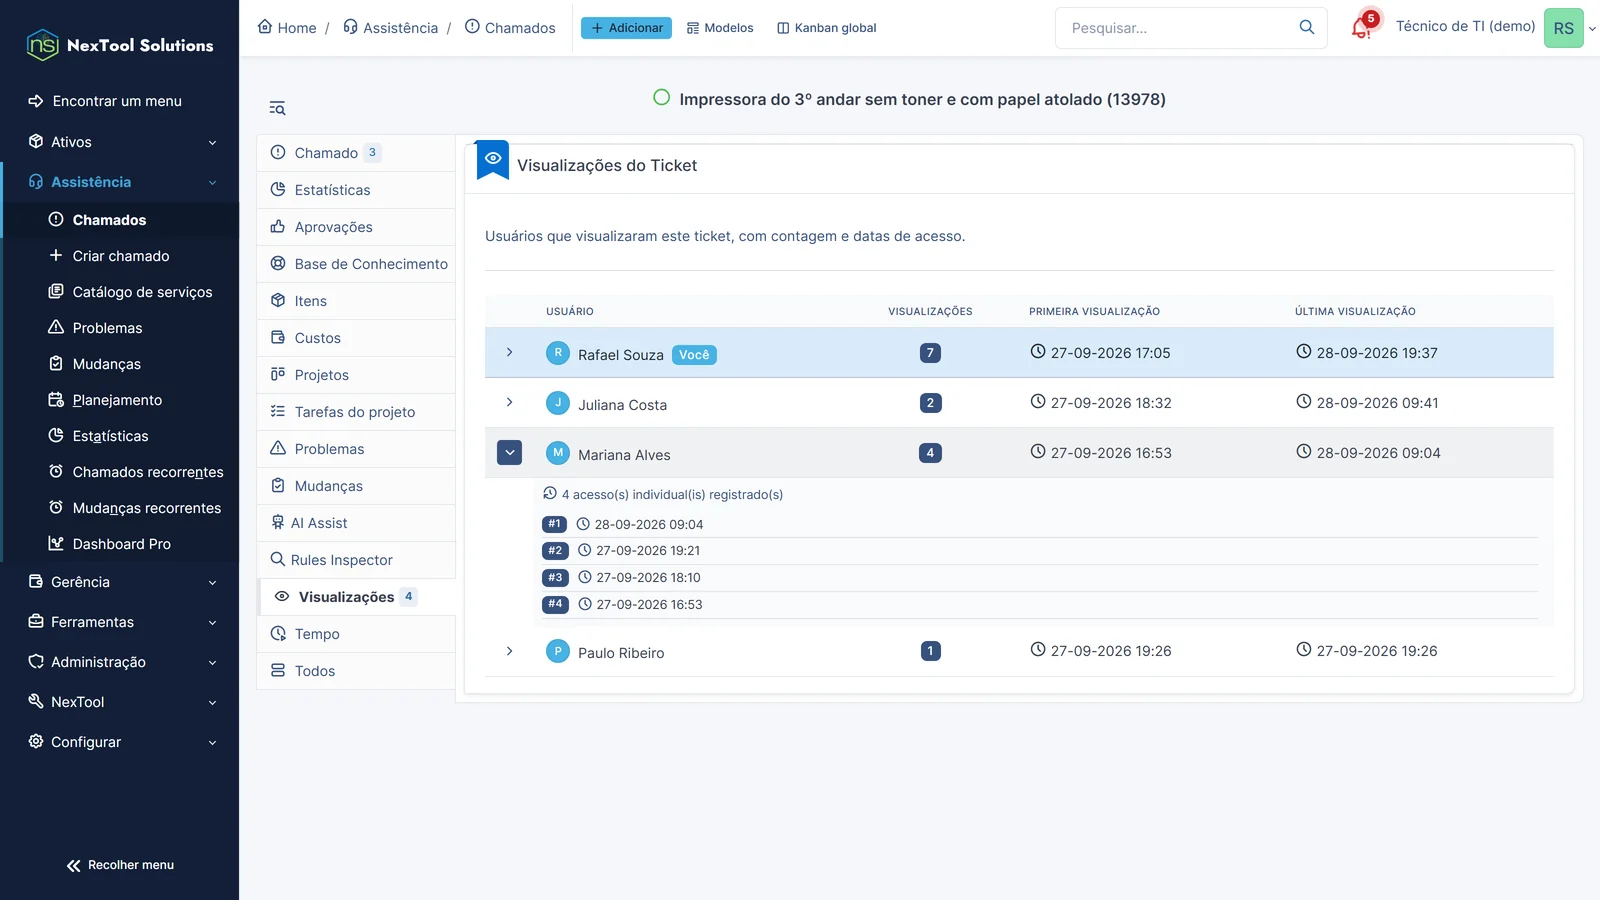
Task: Click the NexTool Solutions logo
Action: pyautogui.click(x=120, y=45)
